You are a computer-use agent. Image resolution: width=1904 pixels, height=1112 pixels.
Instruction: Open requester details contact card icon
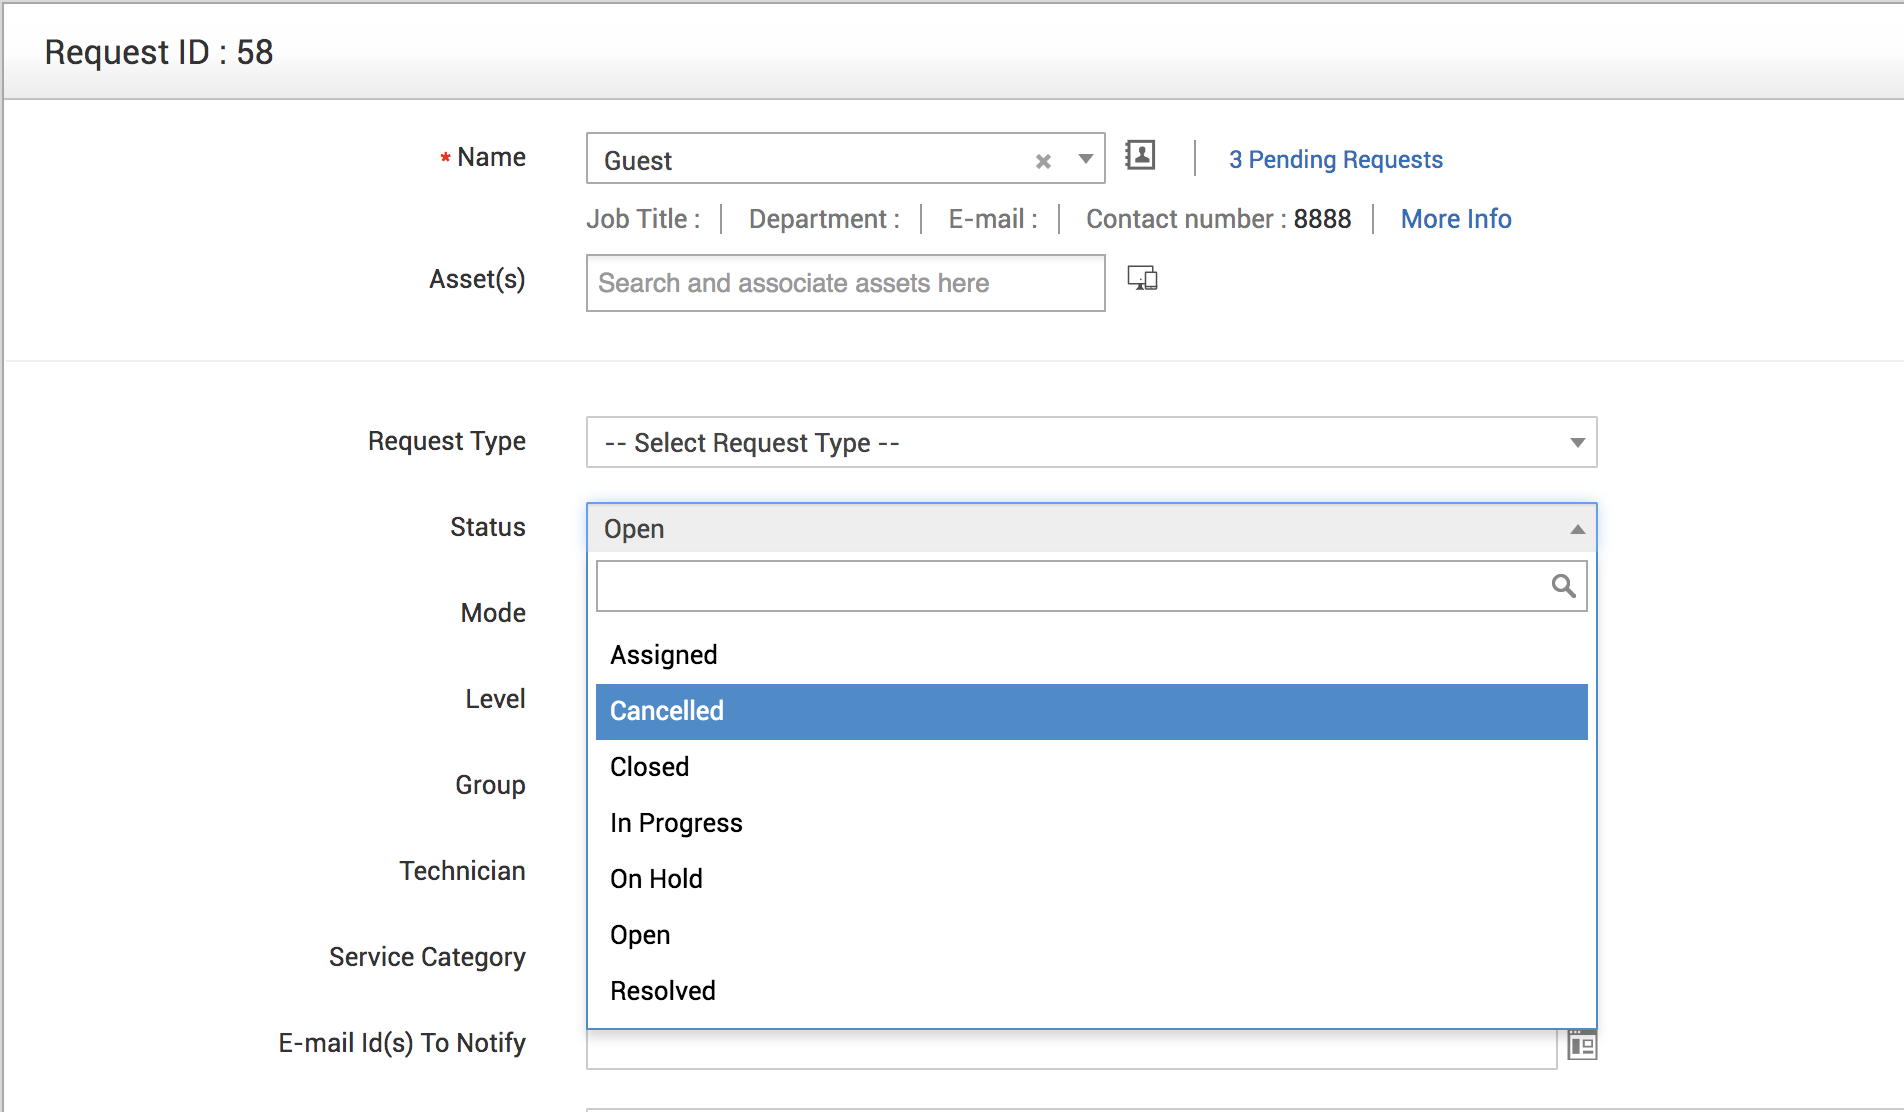pos(1140,155)
